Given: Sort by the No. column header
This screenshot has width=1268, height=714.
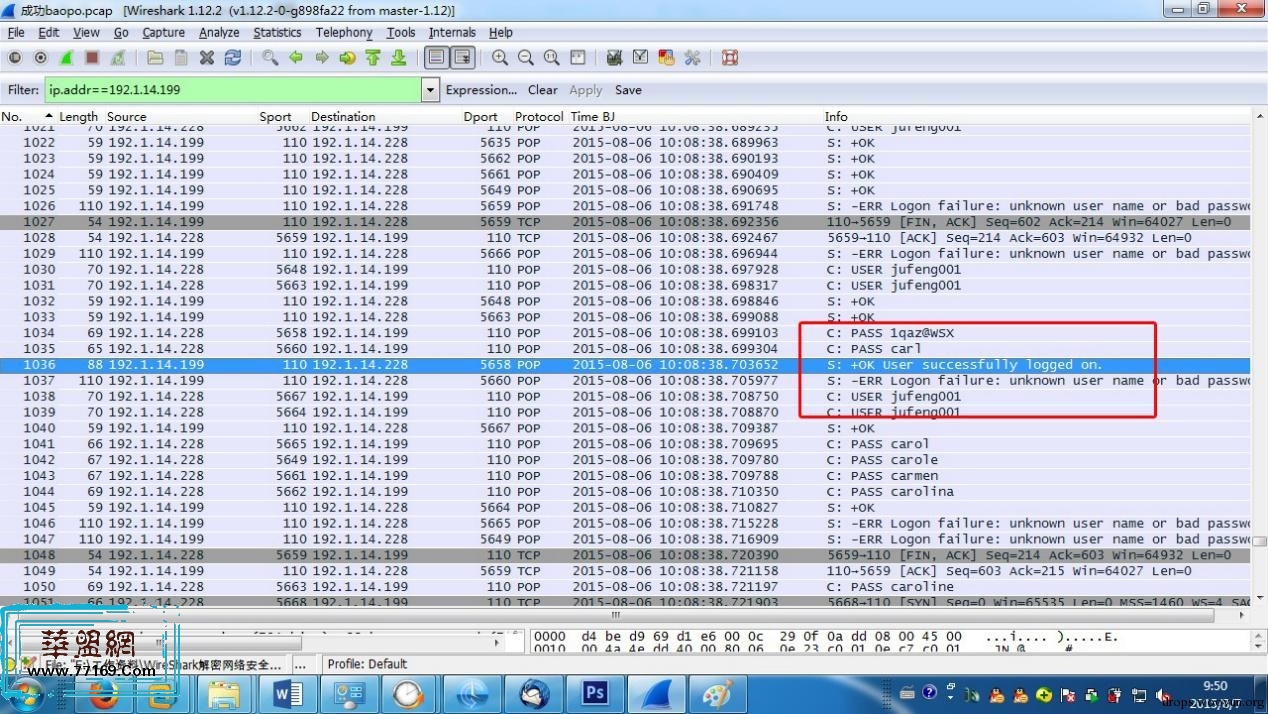Looking at the screenshot, I should pyautogui.click(x=12, y=117).
